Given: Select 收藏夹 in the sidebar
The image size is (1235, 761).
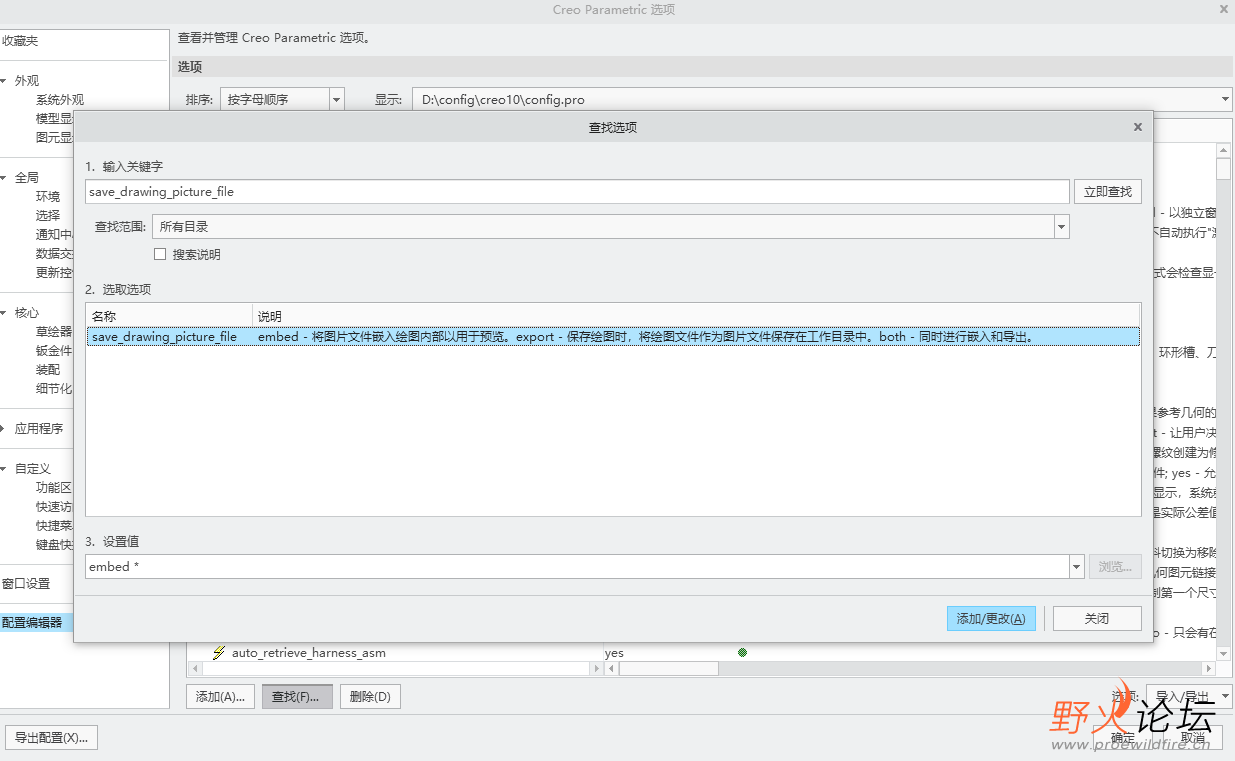Looking at the screenshot, I should click(20, 41).
